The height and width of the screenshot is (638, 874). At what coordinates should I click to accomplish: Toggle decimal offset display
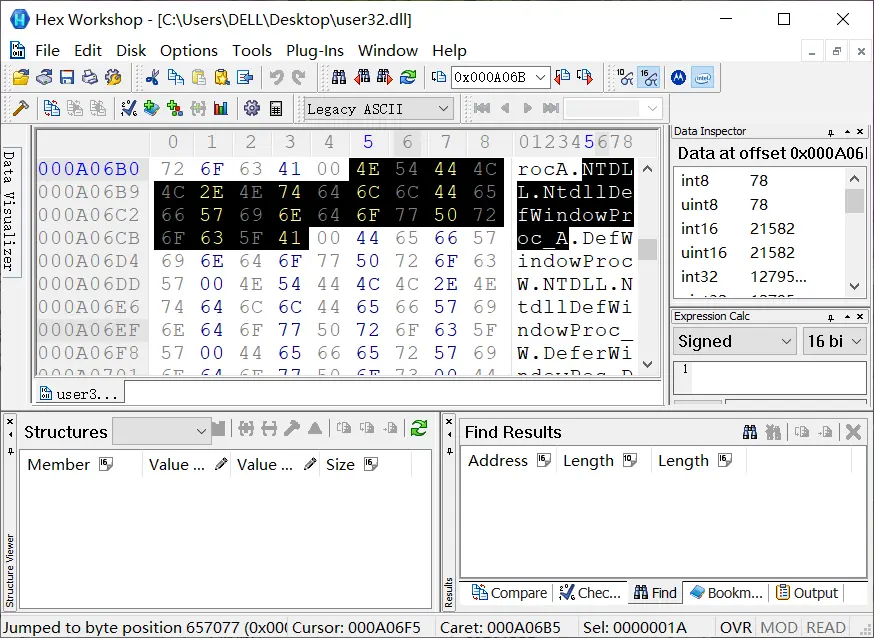pyautogui.click(x=625, y=77)
